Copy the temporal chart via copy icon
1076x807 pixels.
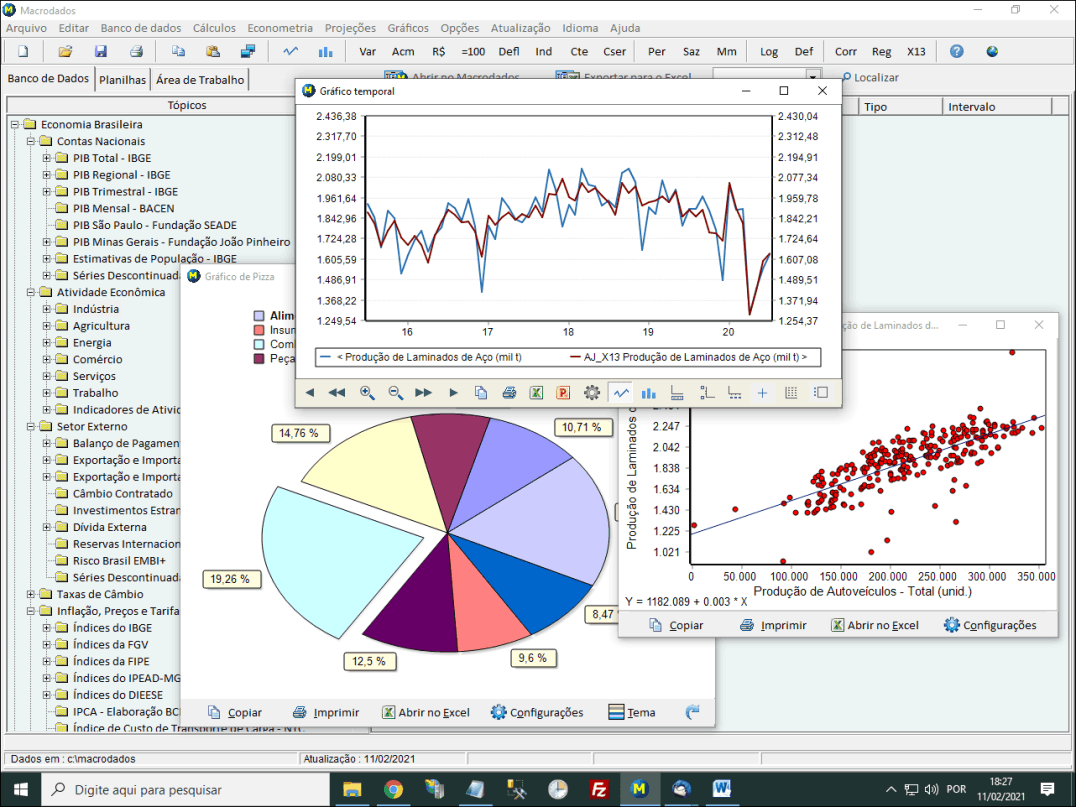point(481,393)
